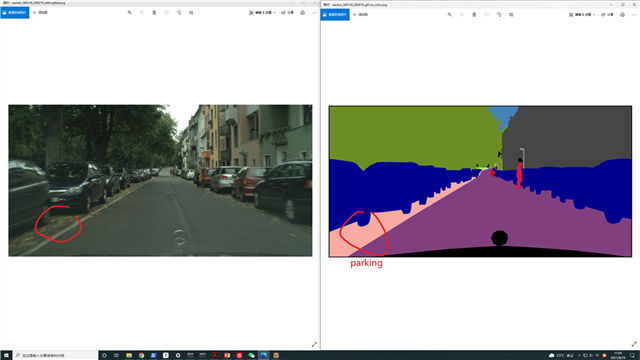Viewport: 640px width, 360px height.
Task: Click the street photo in left window
Action: 160,180
